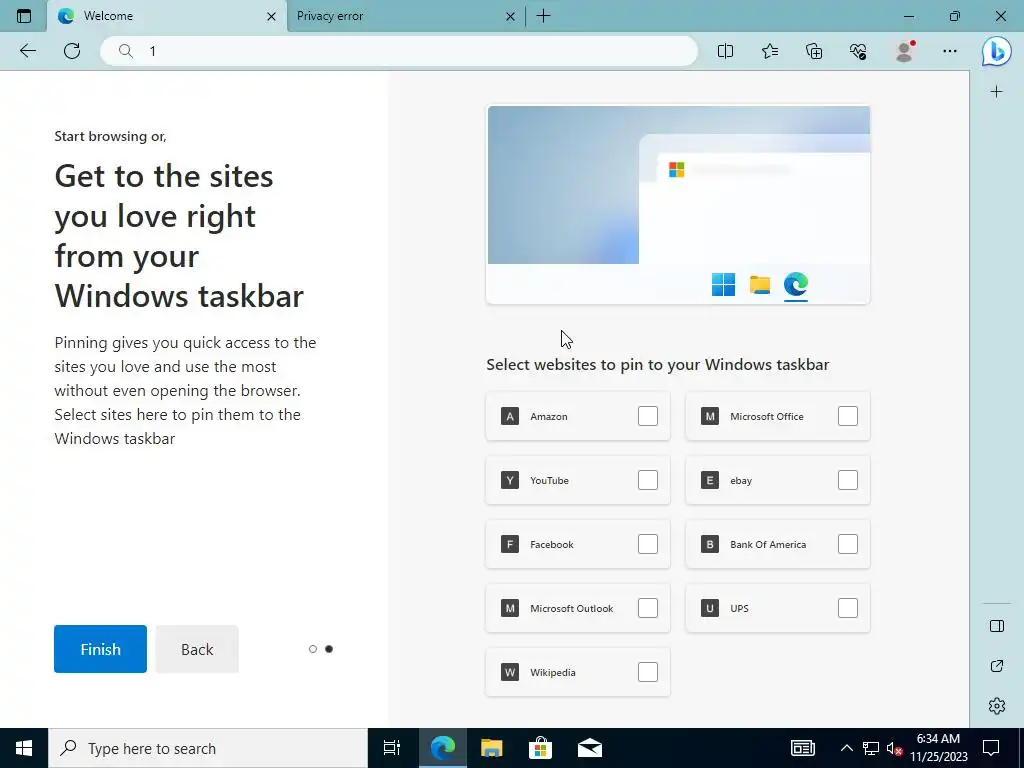The image size is (1024, 768).
Task: Close the Privacy error tab
Action: tap(511, 16)
